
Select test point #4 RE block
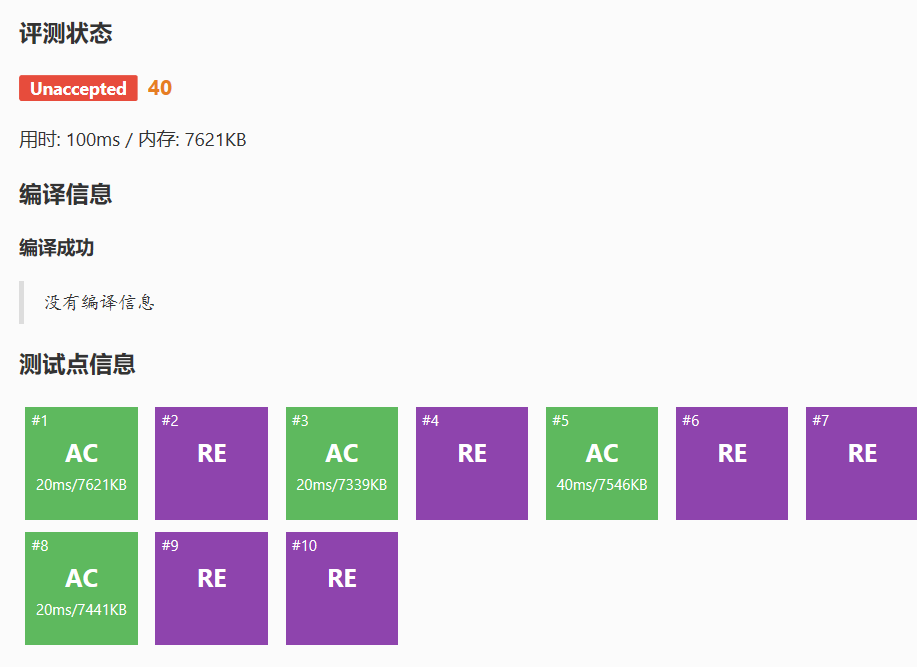tap(471, 463)
